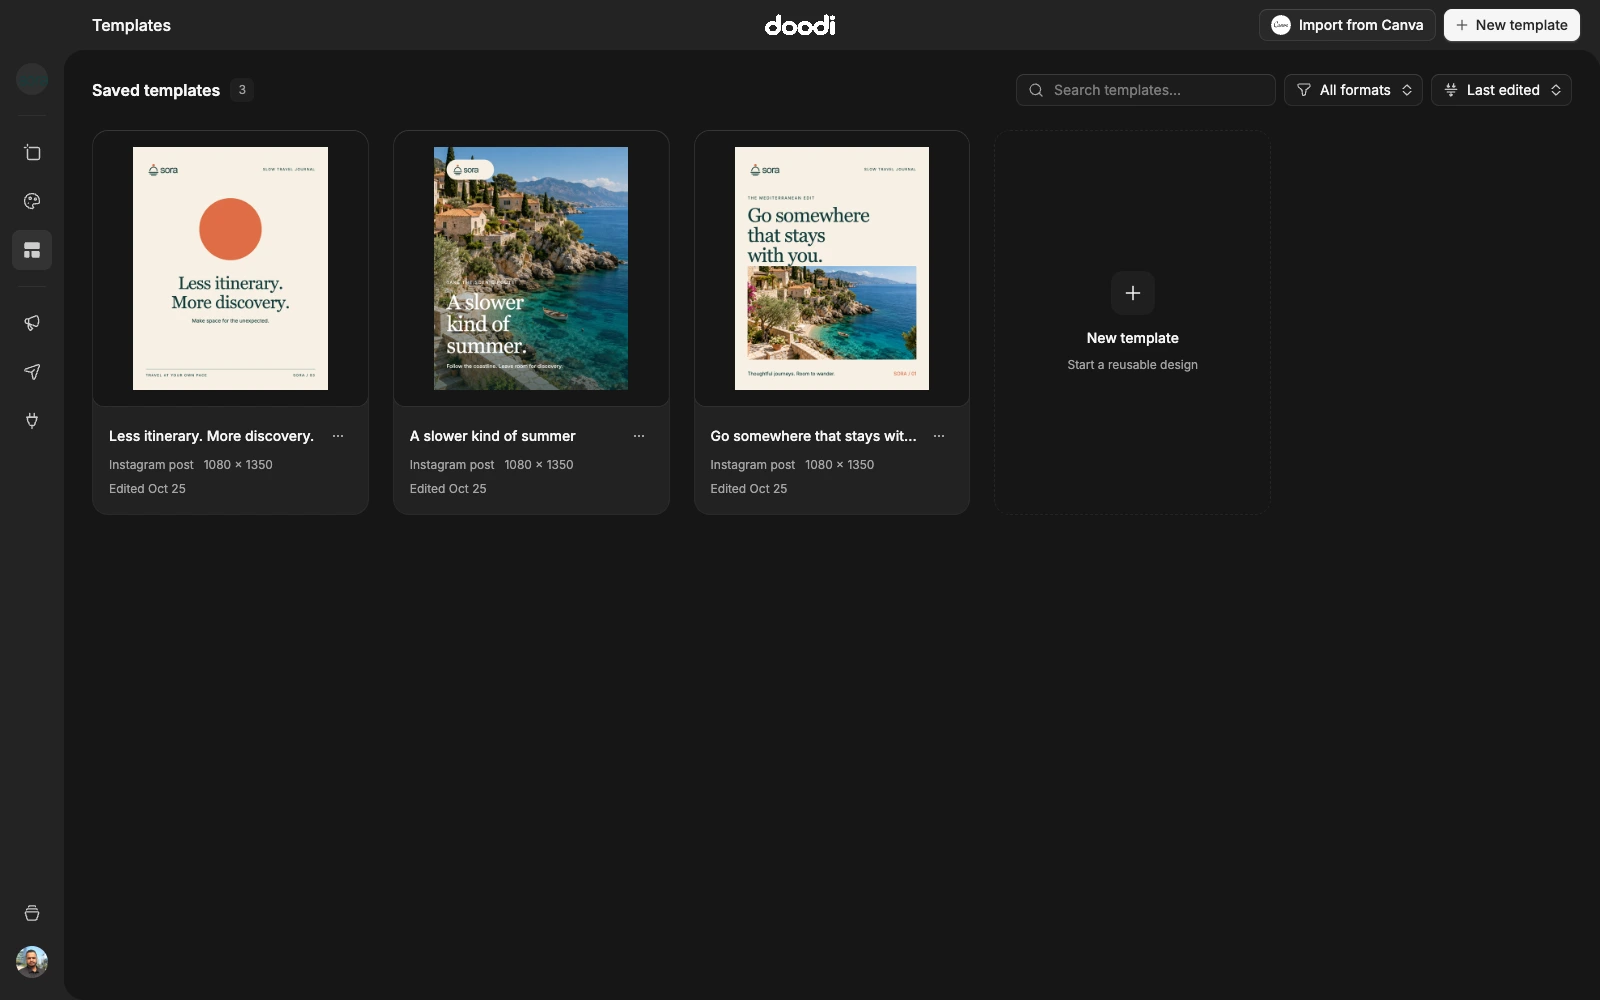Open the user profile photo avatar
Screen dimensions: 1600x1000
pyautogui.click(x=32, y=962)
